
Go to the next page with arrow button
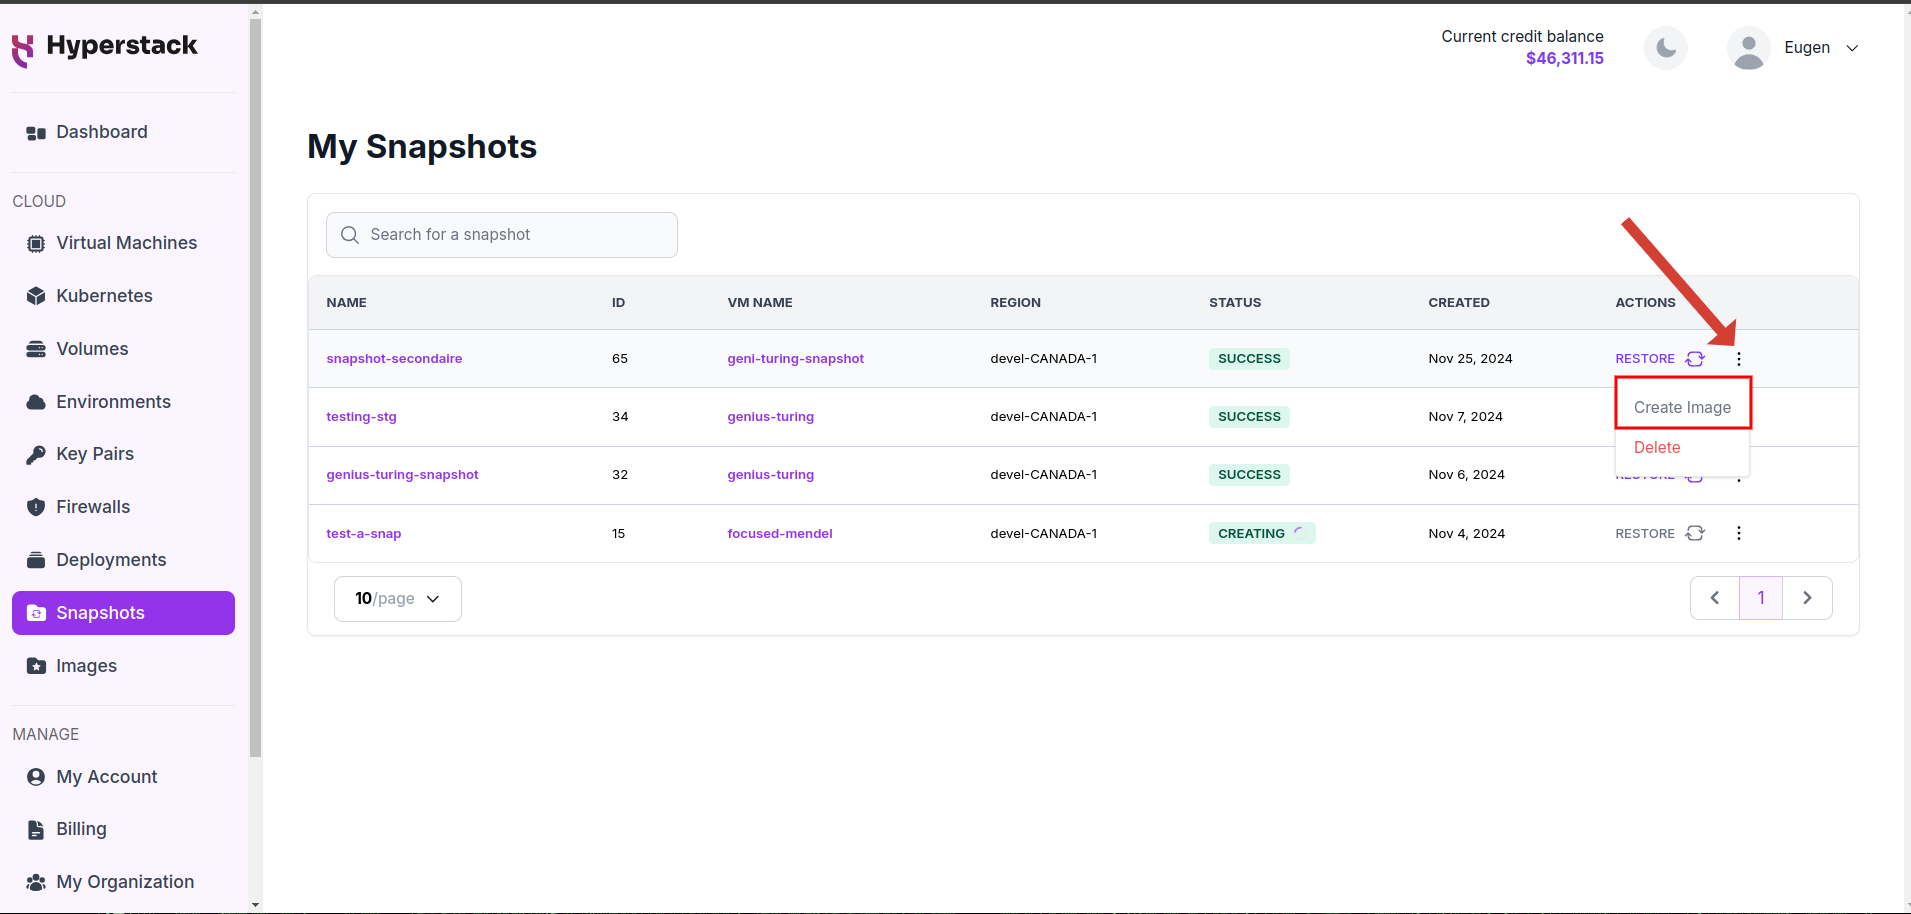click(x=1807, y=597)
